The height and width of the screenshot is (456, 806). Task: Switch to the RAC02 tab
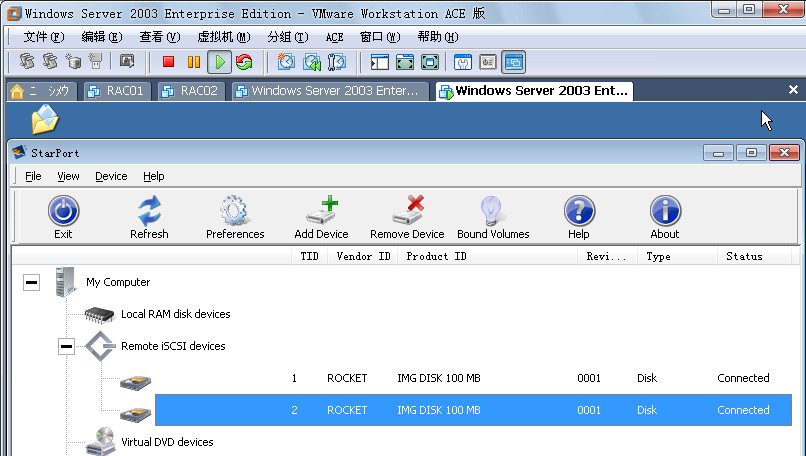click(x=191, y=92)
